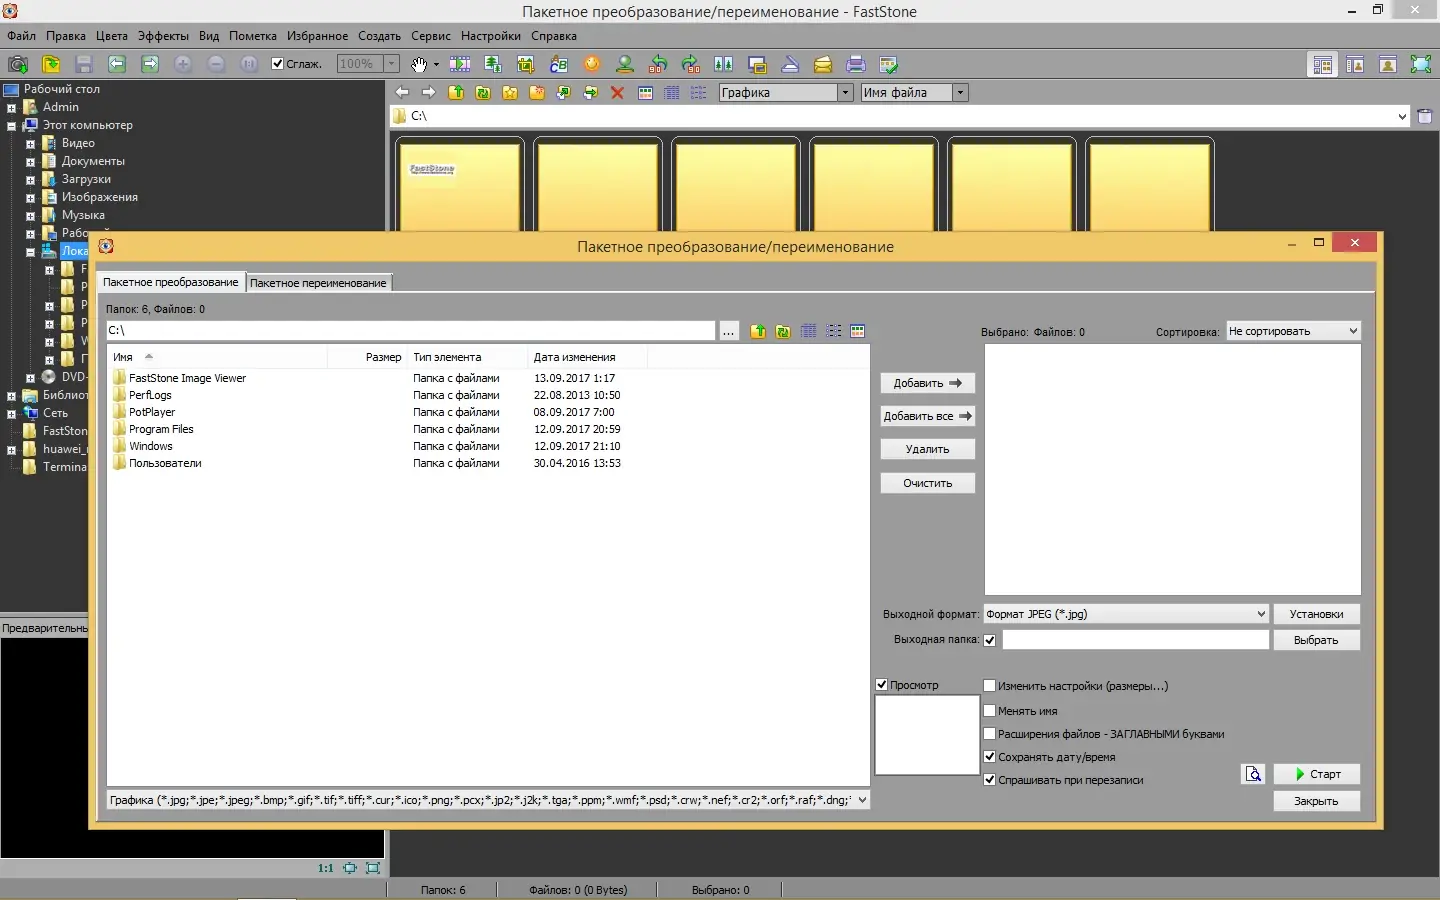This screenshot has width=1440, height=900.
Task: Select the first thumbnail in the main browser
Action: pyautogui.click(x=460, y=186)
